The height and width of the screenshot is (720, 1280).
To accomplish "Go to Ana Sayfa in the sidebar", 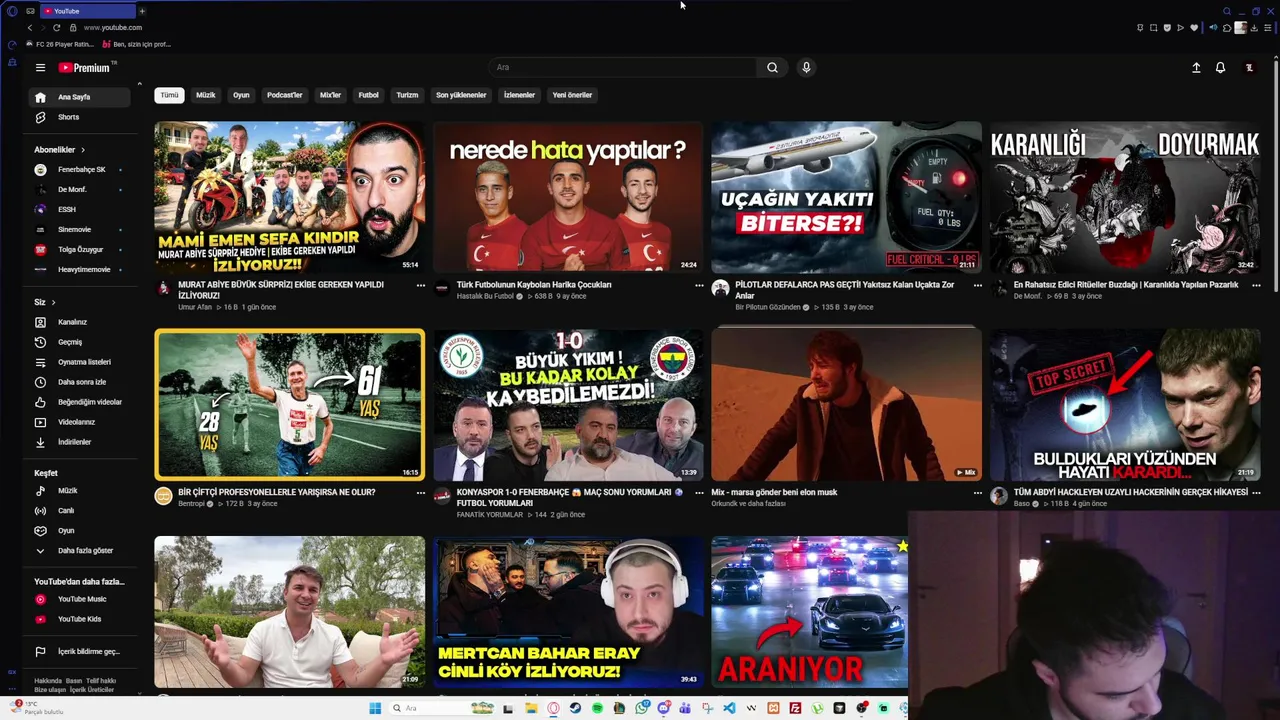I will [x=80, y=97].
